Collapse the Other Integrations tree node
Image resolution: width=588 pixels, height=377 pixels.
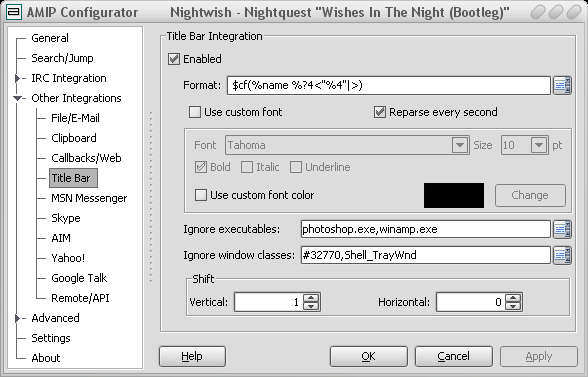point(17,98)
